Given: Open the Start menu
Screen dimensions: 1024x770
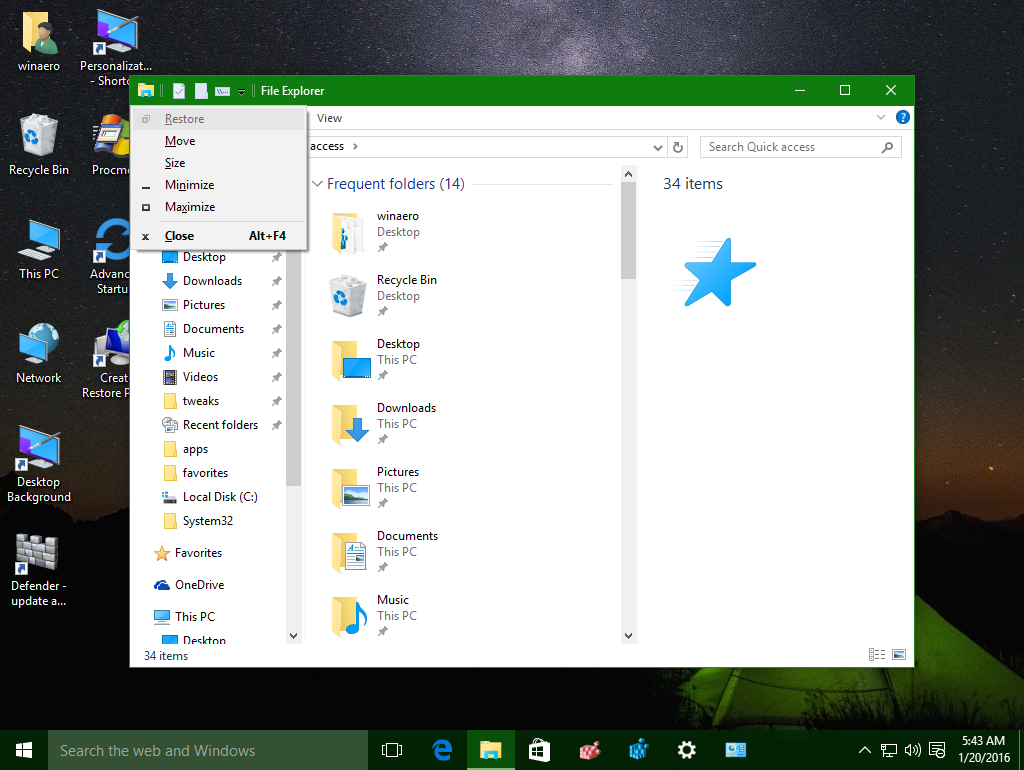Looking at the screenshot, I should tap(22, 749).
